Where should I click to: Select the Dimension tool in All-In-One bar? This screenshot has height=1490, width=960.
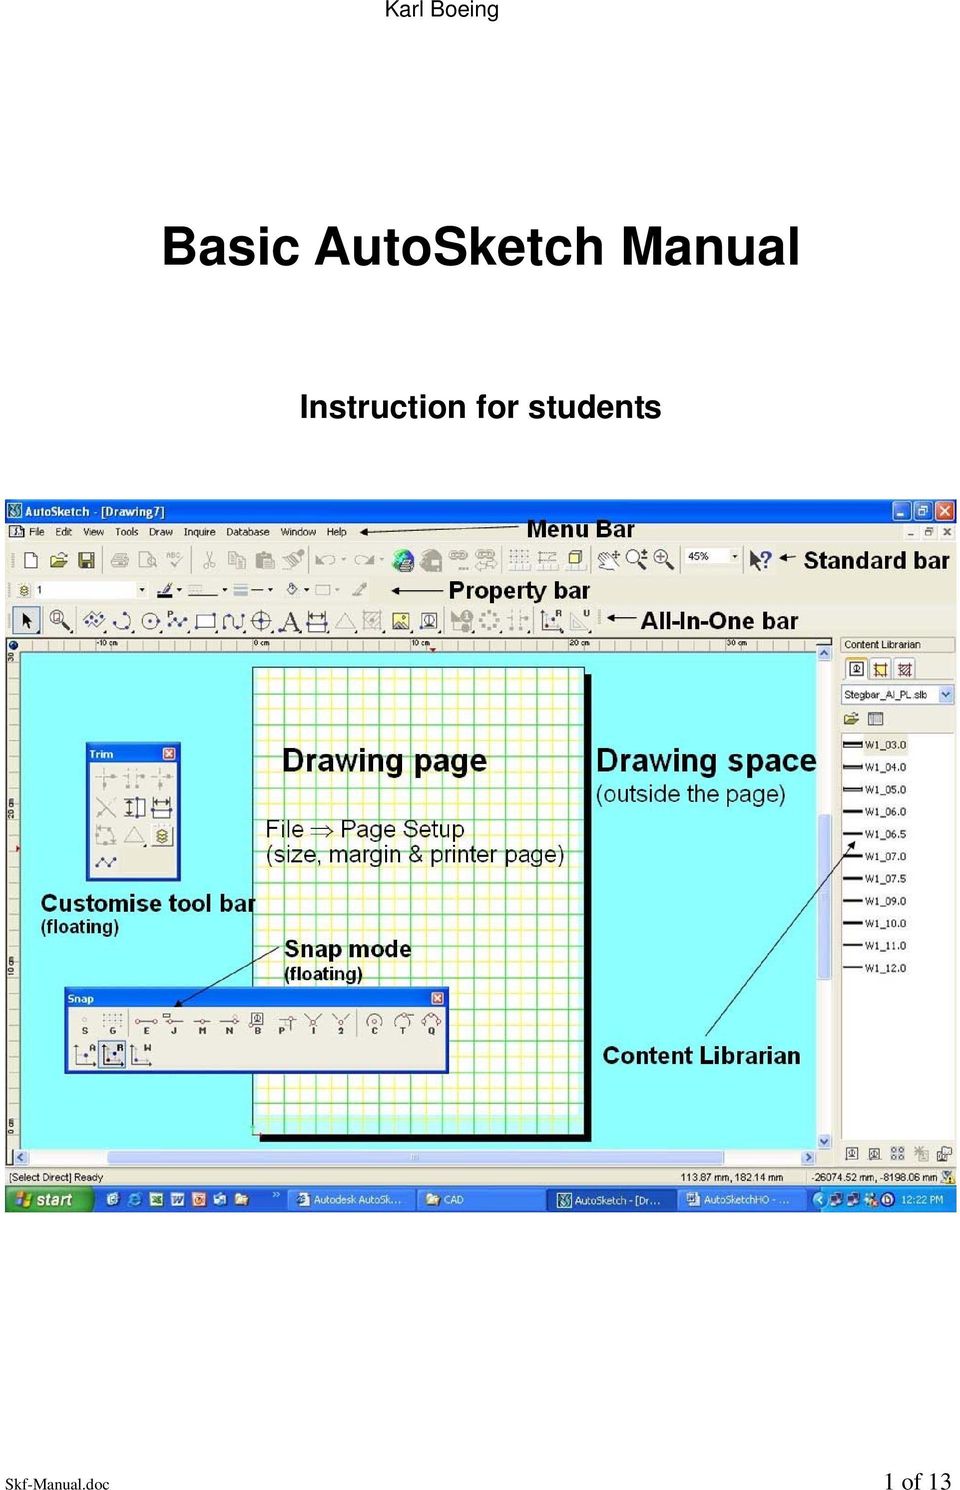tap(317, 621)
